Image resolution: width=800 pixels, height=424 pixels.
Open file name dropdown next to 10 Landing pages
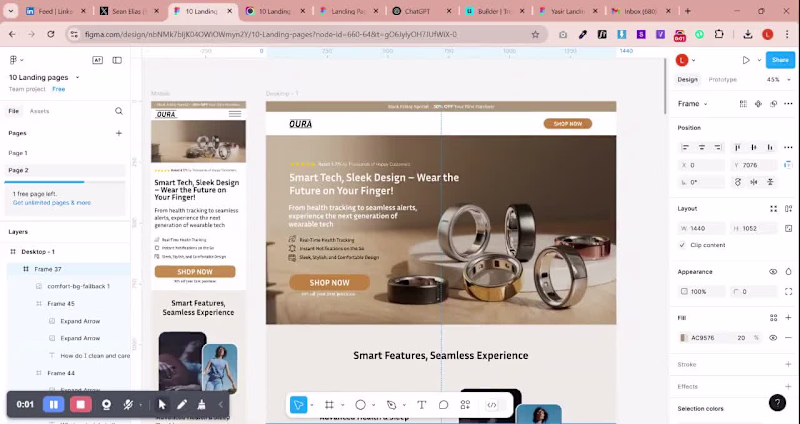tap(78, 78)
